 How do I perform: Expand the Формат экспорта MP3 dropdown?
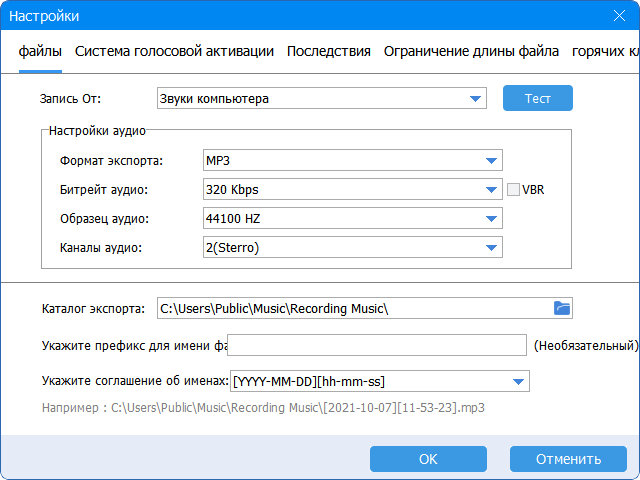[490, 161]
